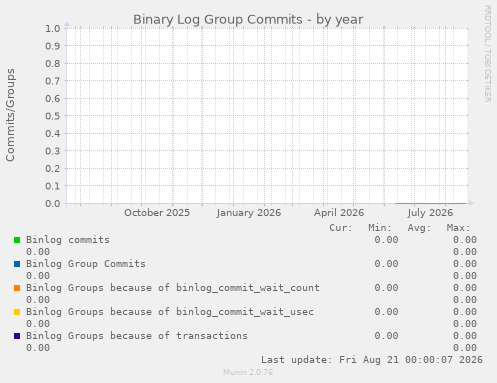Image resolution: width=497 pixels, height=383 pixels.
Task: Click the blue Binlog Group Commits swatch
Action: coord(17,264)
